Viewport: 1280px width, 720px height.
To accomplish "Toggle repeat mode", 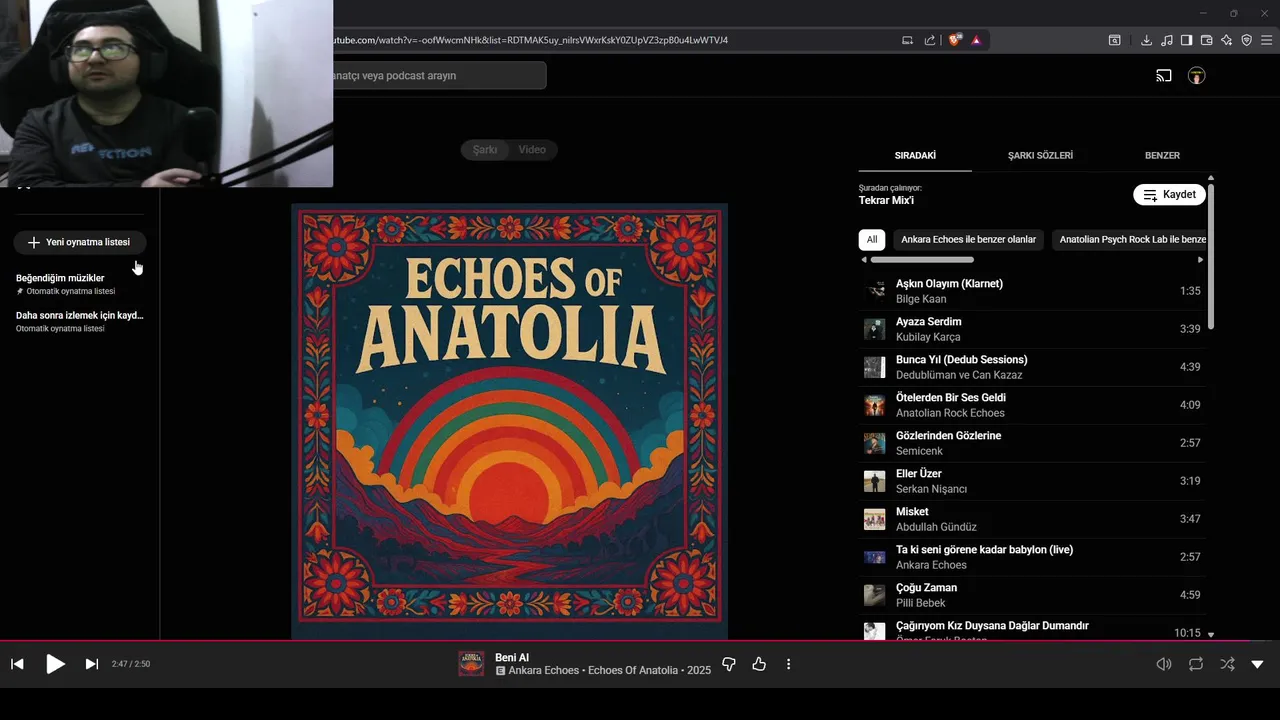I will 1196,664.
